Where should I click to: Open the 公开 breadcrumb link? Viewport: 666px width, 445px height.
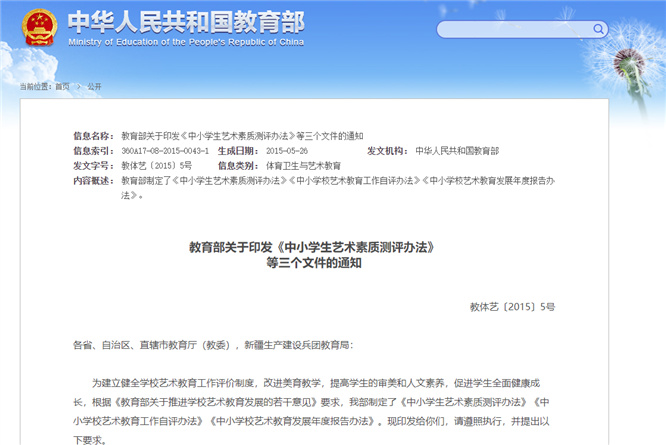pyautogui.click(x=94, y=87)
